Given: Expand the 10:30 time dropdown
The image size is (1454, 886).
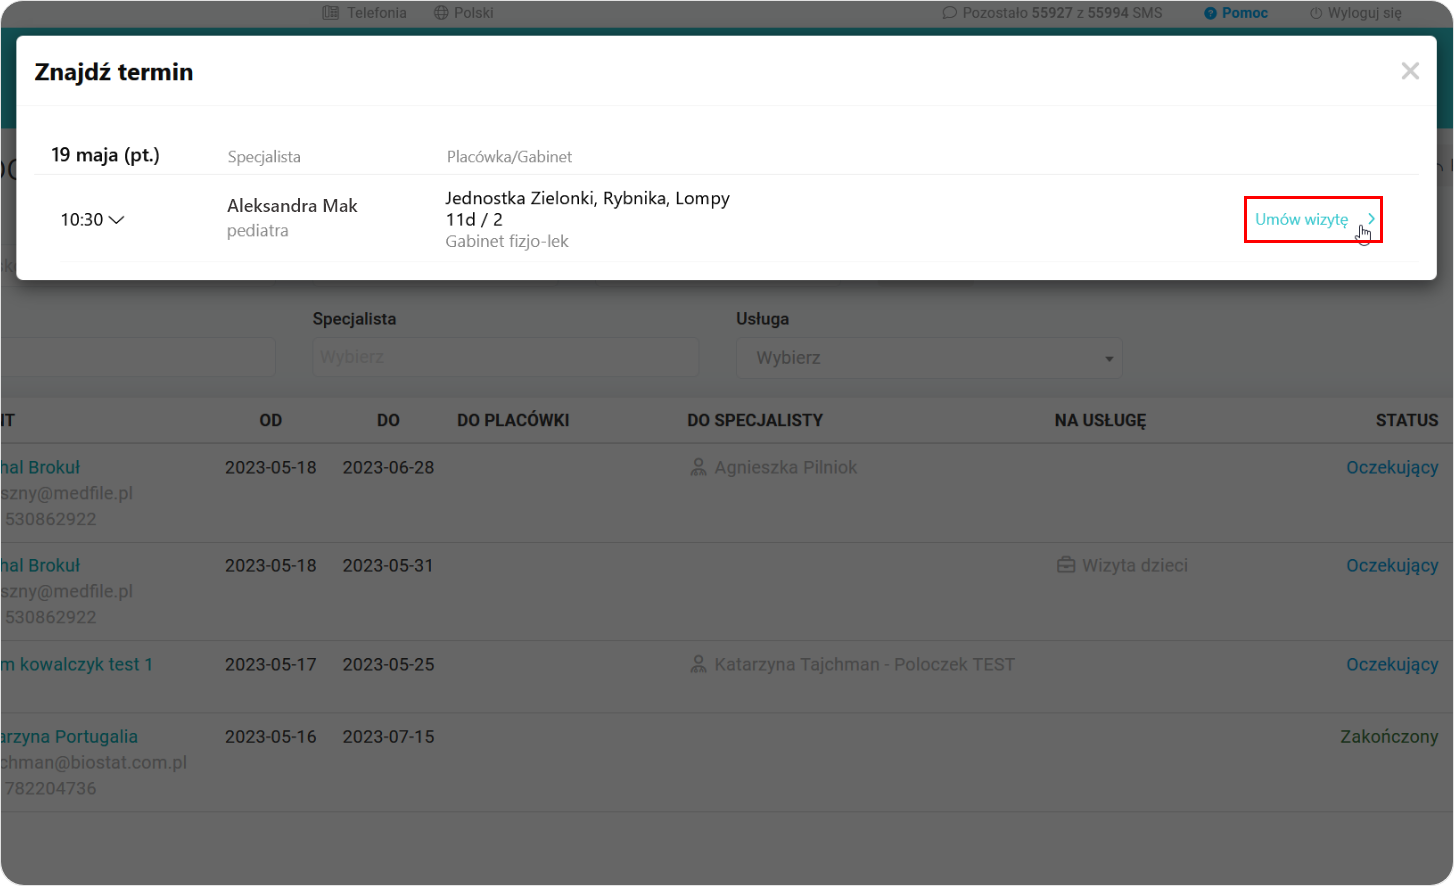Looking at the screenshot, I should pos(92,220).
